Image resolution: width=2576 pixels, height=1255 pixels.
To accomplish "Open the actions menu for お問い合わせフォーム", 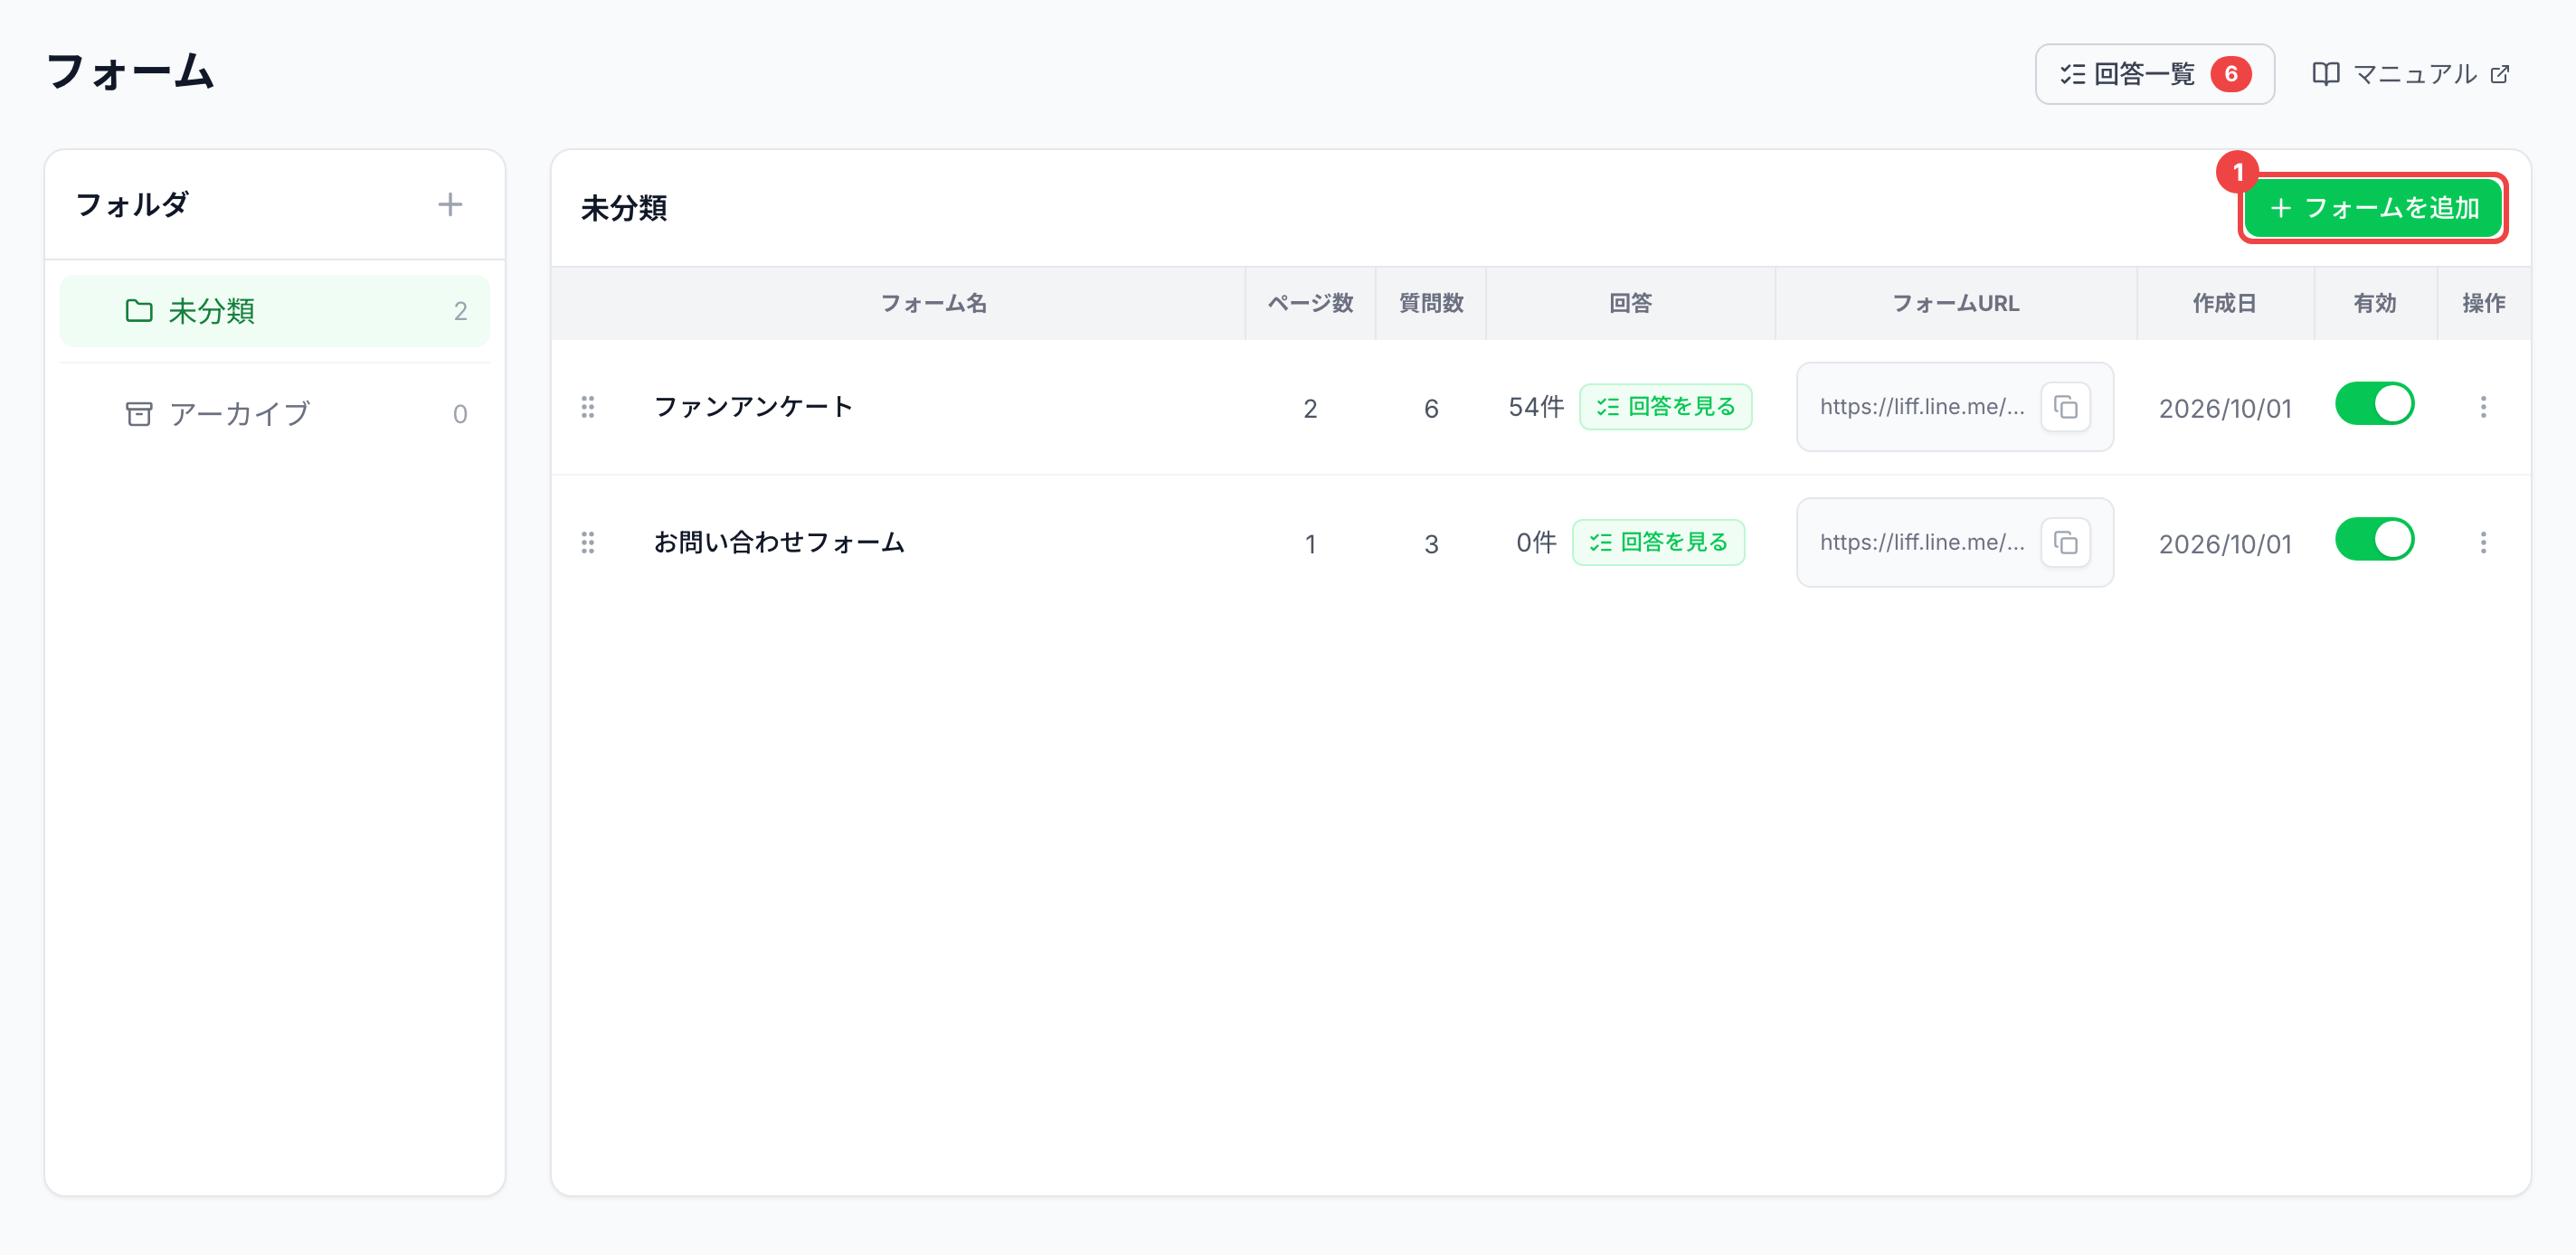I will [x=2483, y=543].
